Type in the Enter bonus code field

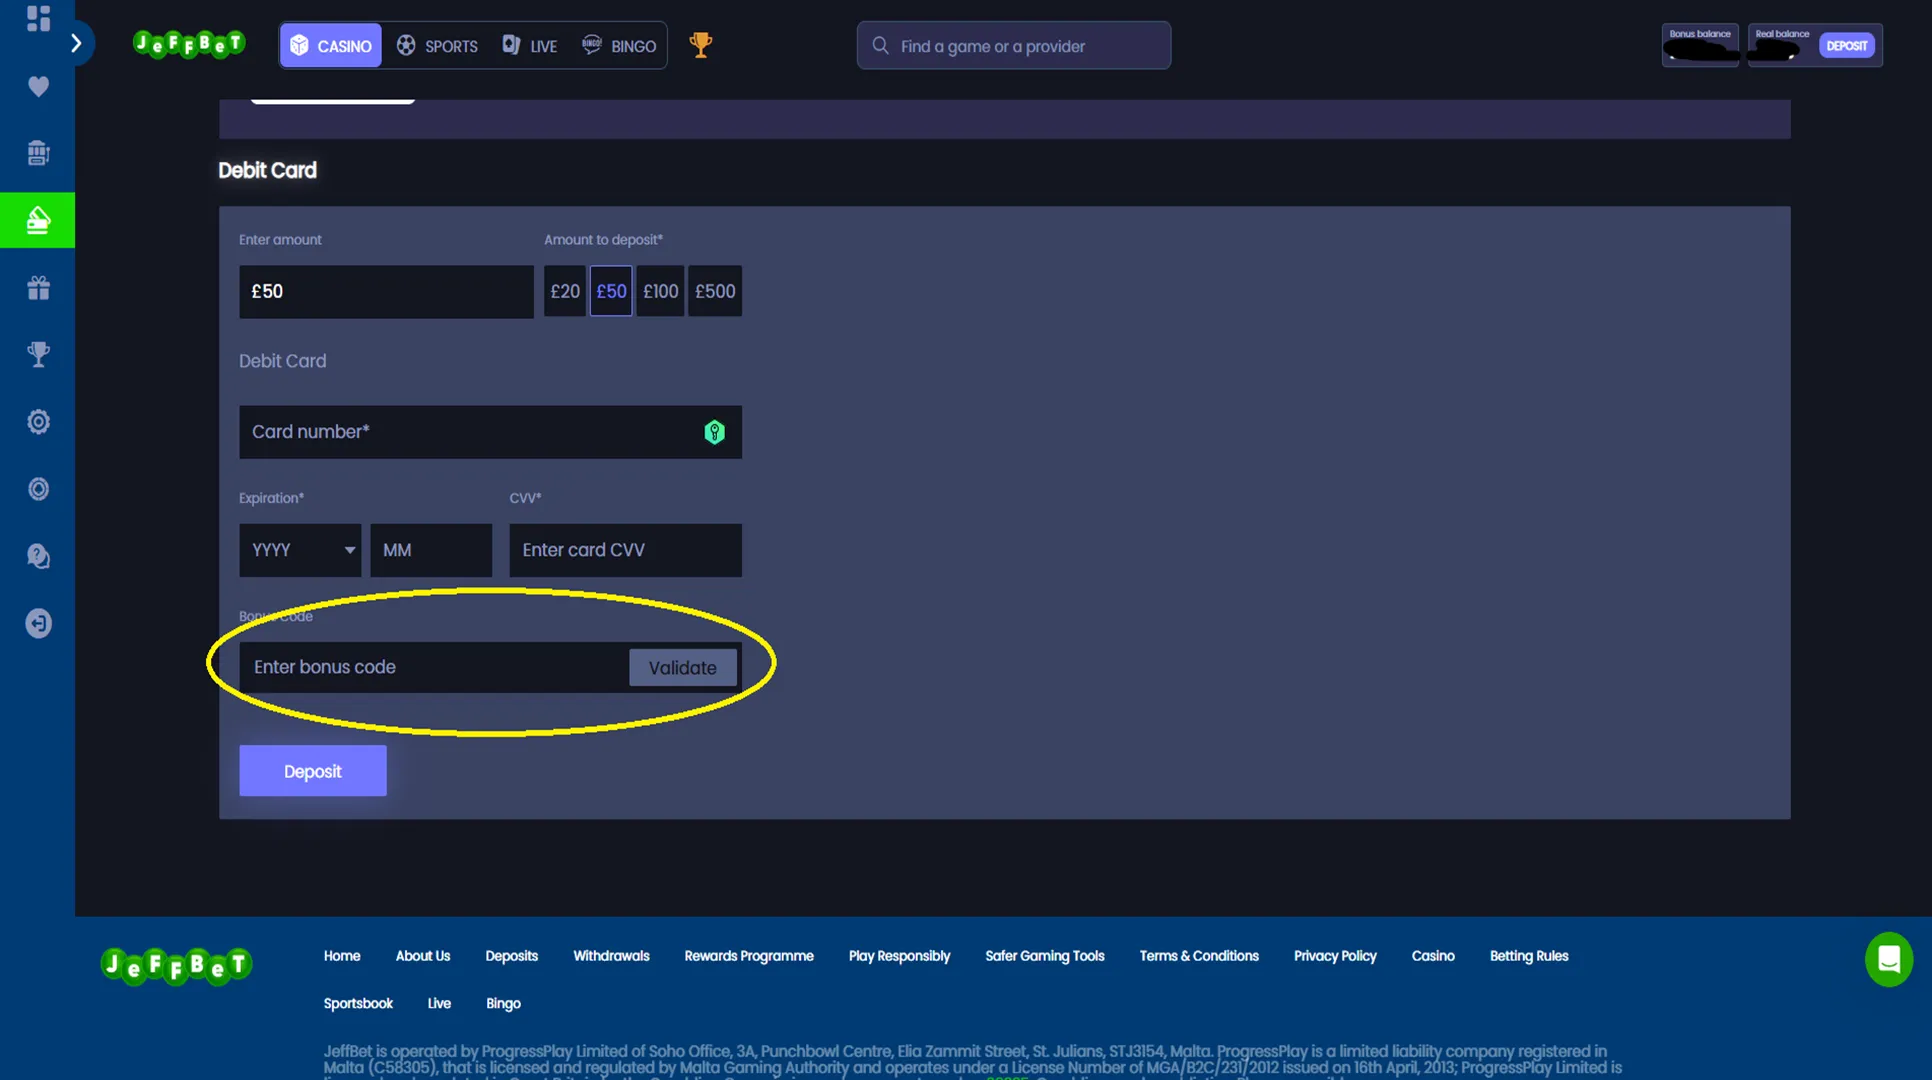[x=420, y=667]
